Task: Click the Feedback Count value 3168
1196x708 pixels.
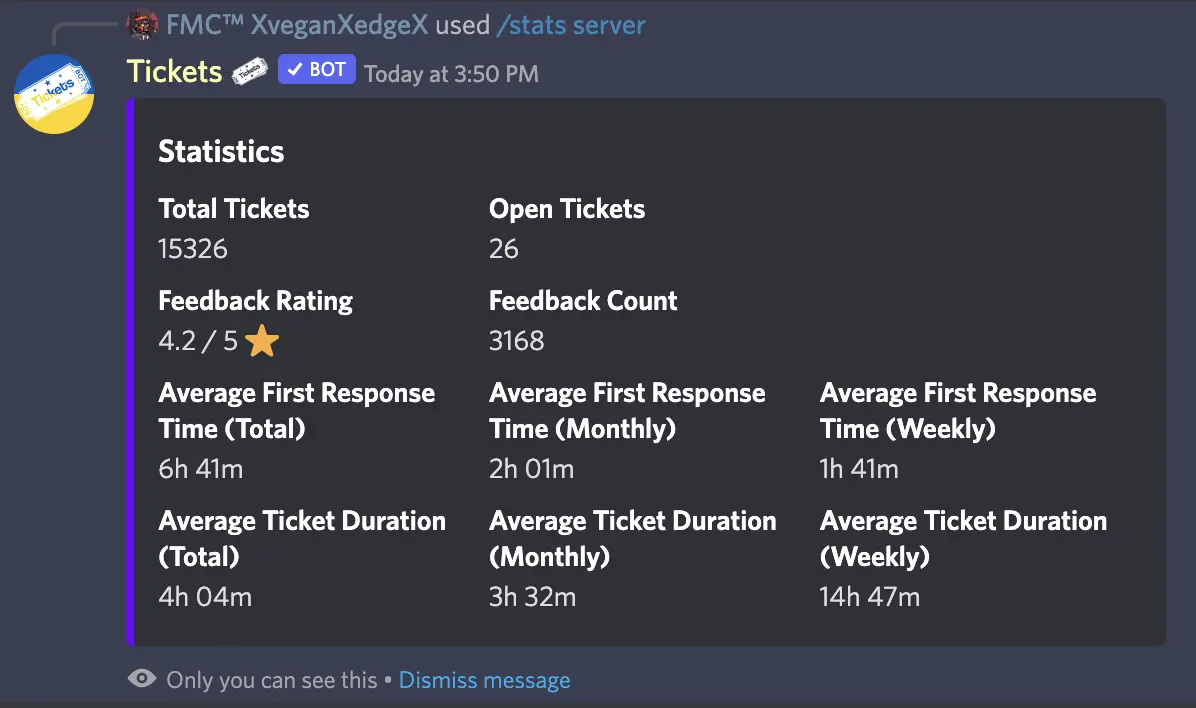Action: 516,341
